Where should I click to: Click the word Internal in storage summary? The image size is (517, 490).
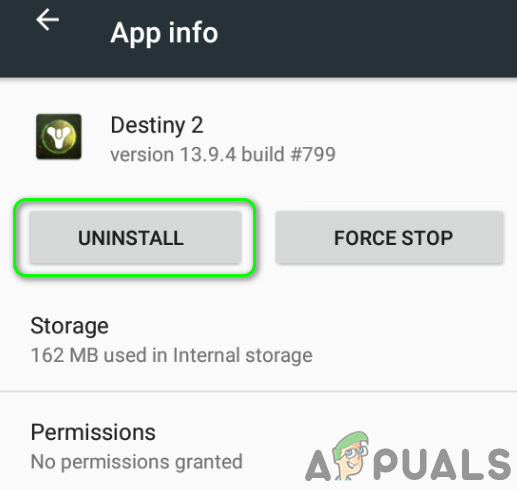[x=206, y=355]
